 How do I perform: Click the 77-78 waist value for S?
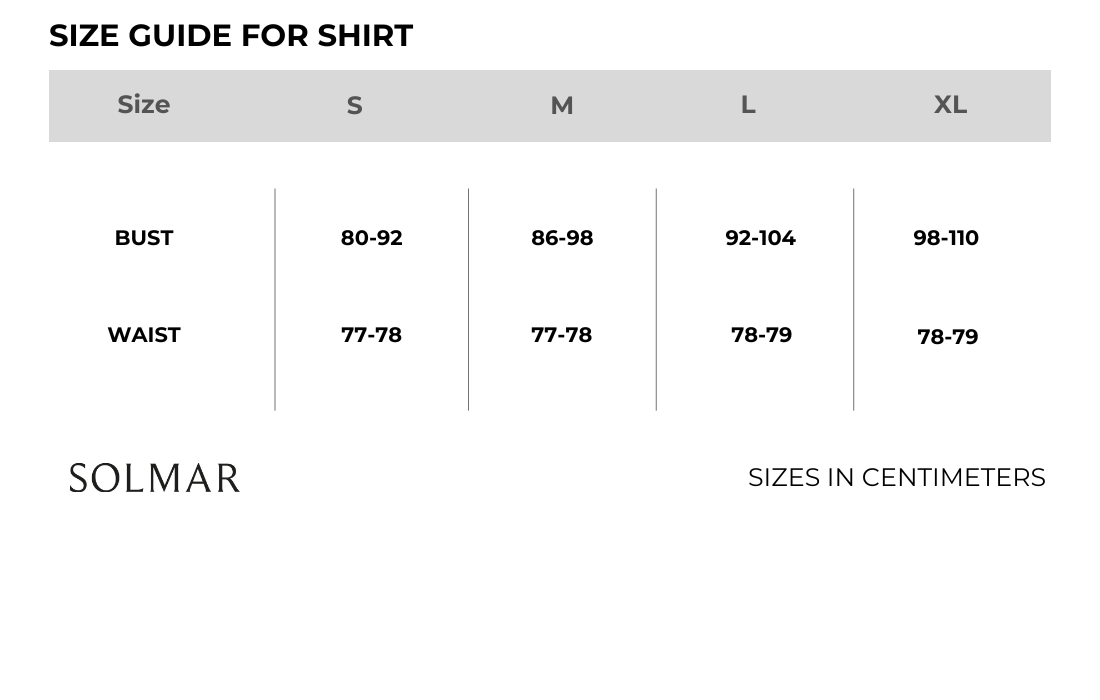pyautogui.click(x=371, y=335)
